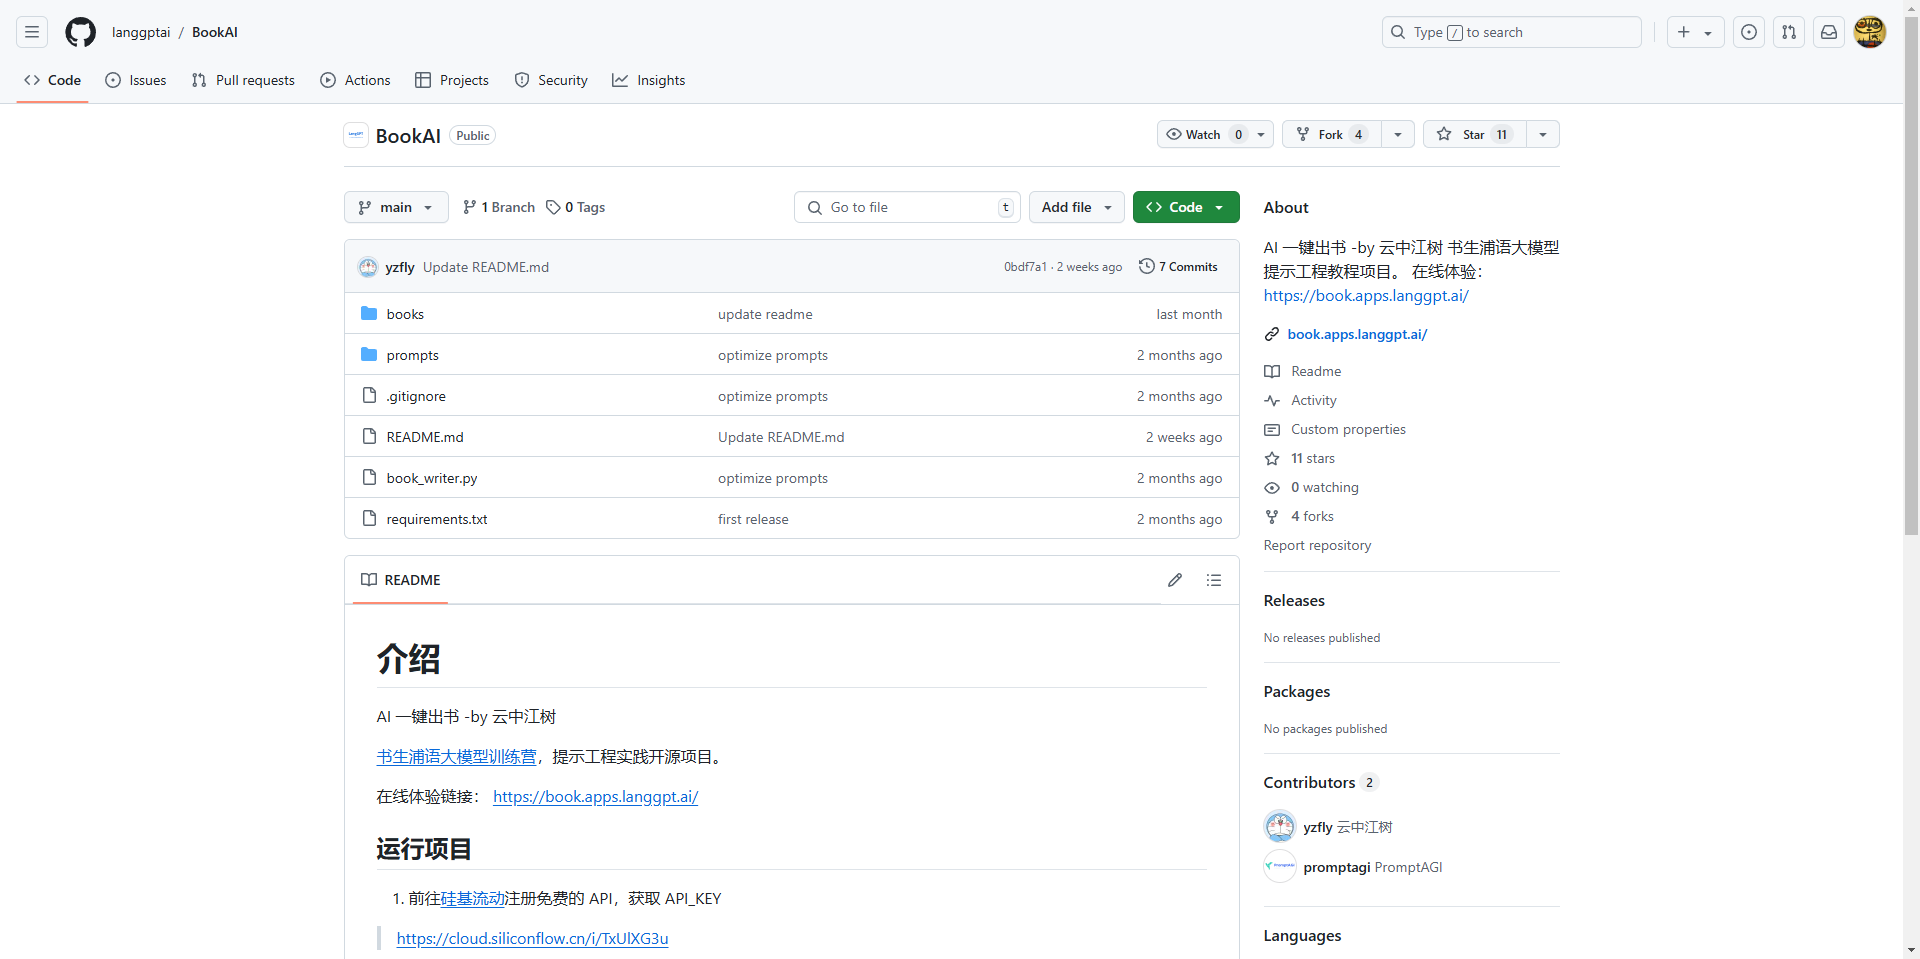Open the 书生浦语大模型训练营 link
Image resolution: width=1920 pixels, height=959 pixels.
click(456, 757)
